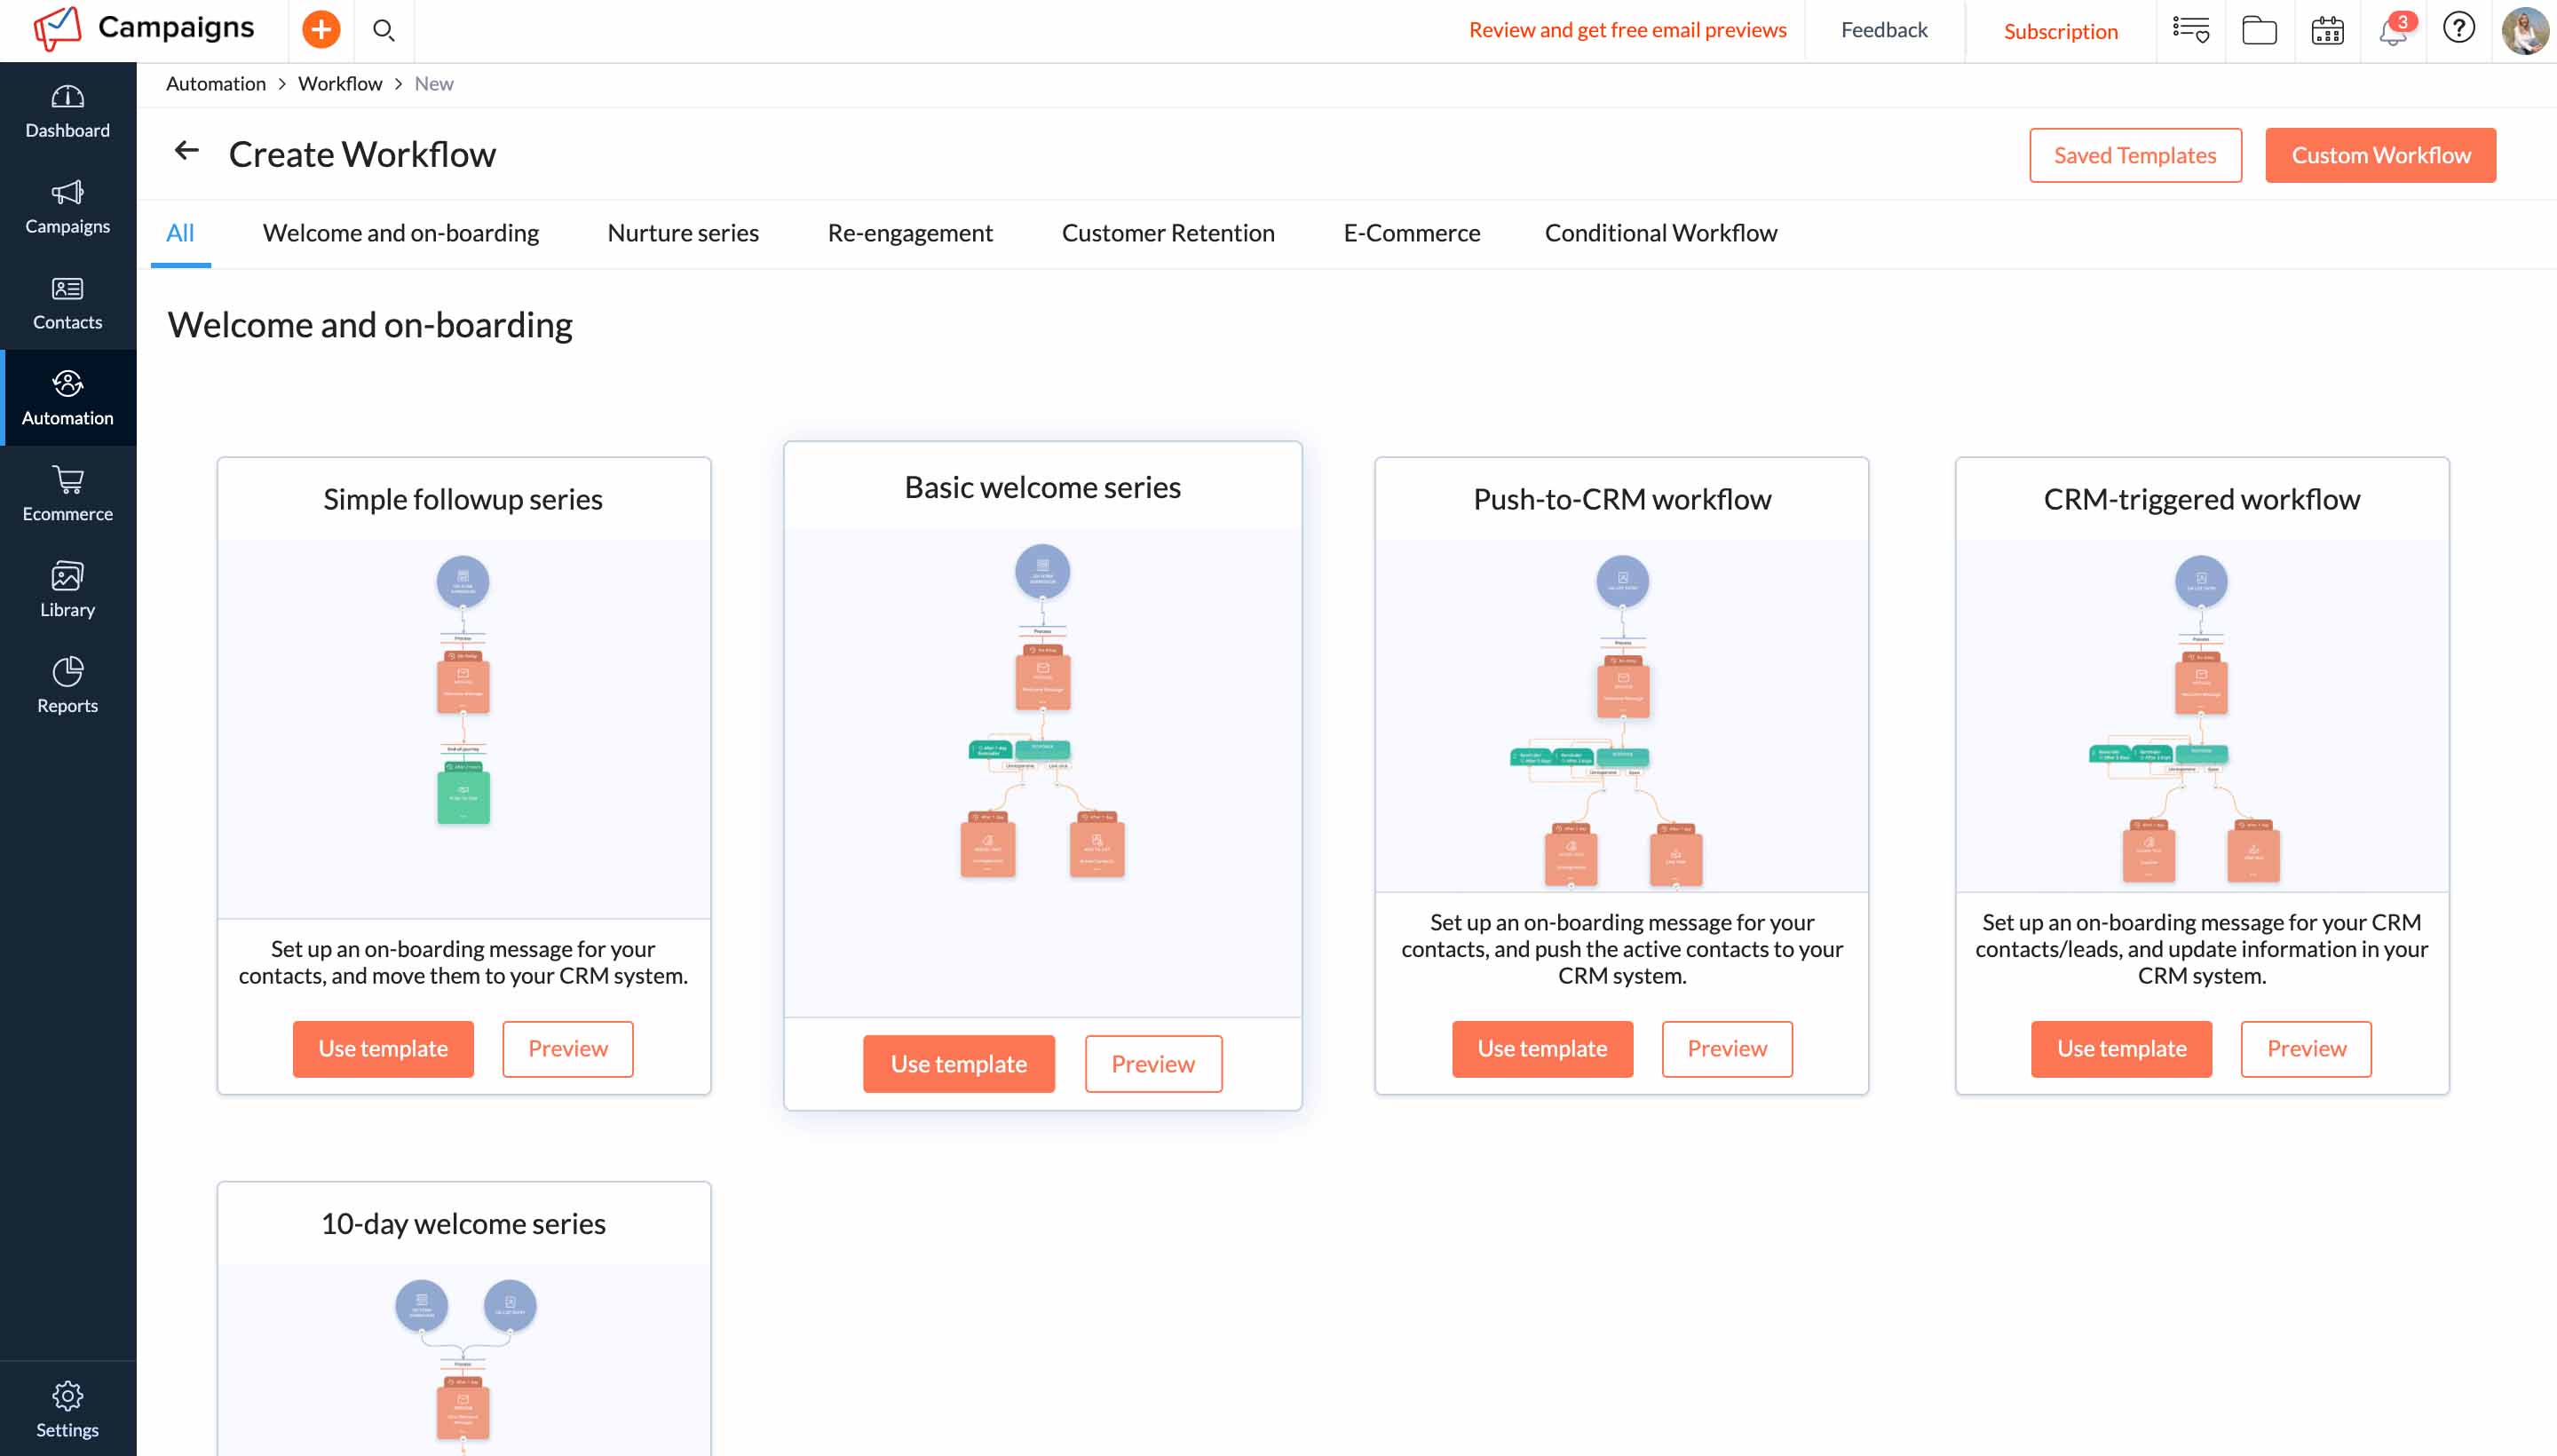Click the search icon in top navigation
2557x1456 pixels.
click(383, 30)
